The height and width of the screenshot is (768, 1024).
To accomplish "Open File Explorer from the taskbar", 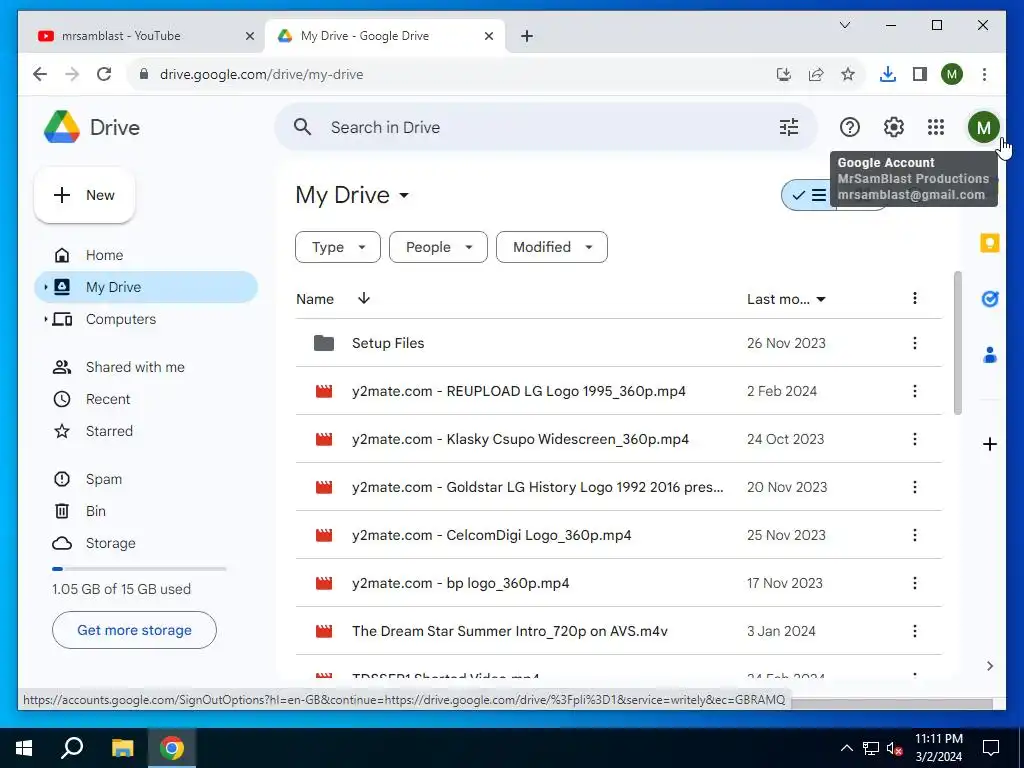I will point(122,748).
